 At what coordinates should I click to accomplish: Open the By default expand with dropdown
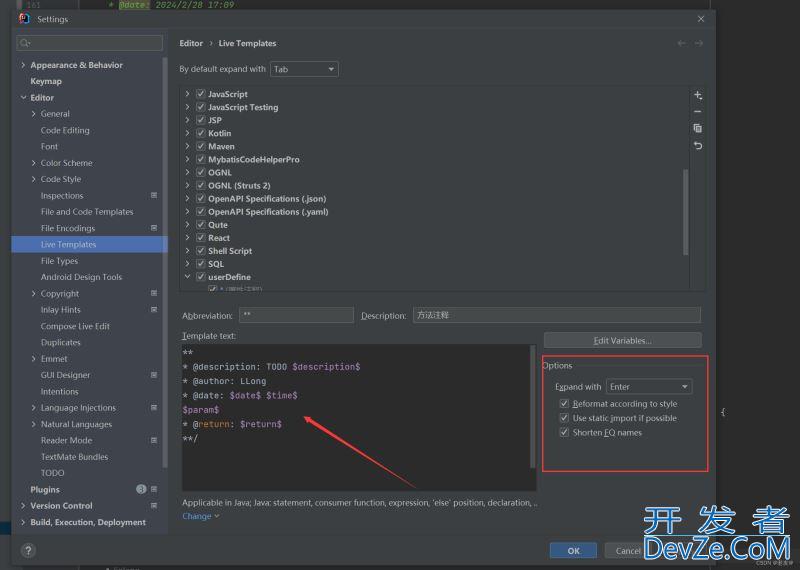(304, 69)
